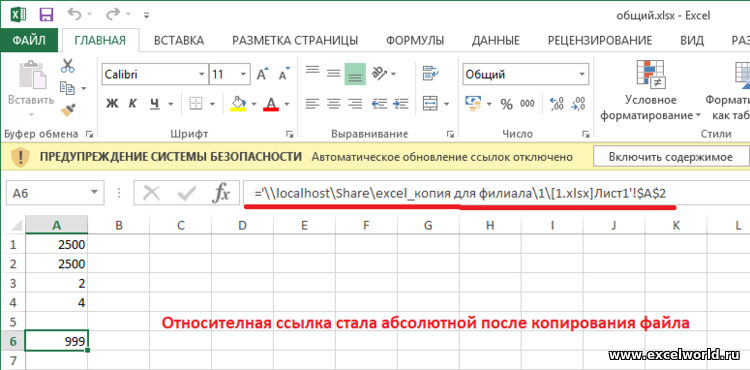Select cell A1 containing 2500
750x370 pixels.
(x=56, y=245)
